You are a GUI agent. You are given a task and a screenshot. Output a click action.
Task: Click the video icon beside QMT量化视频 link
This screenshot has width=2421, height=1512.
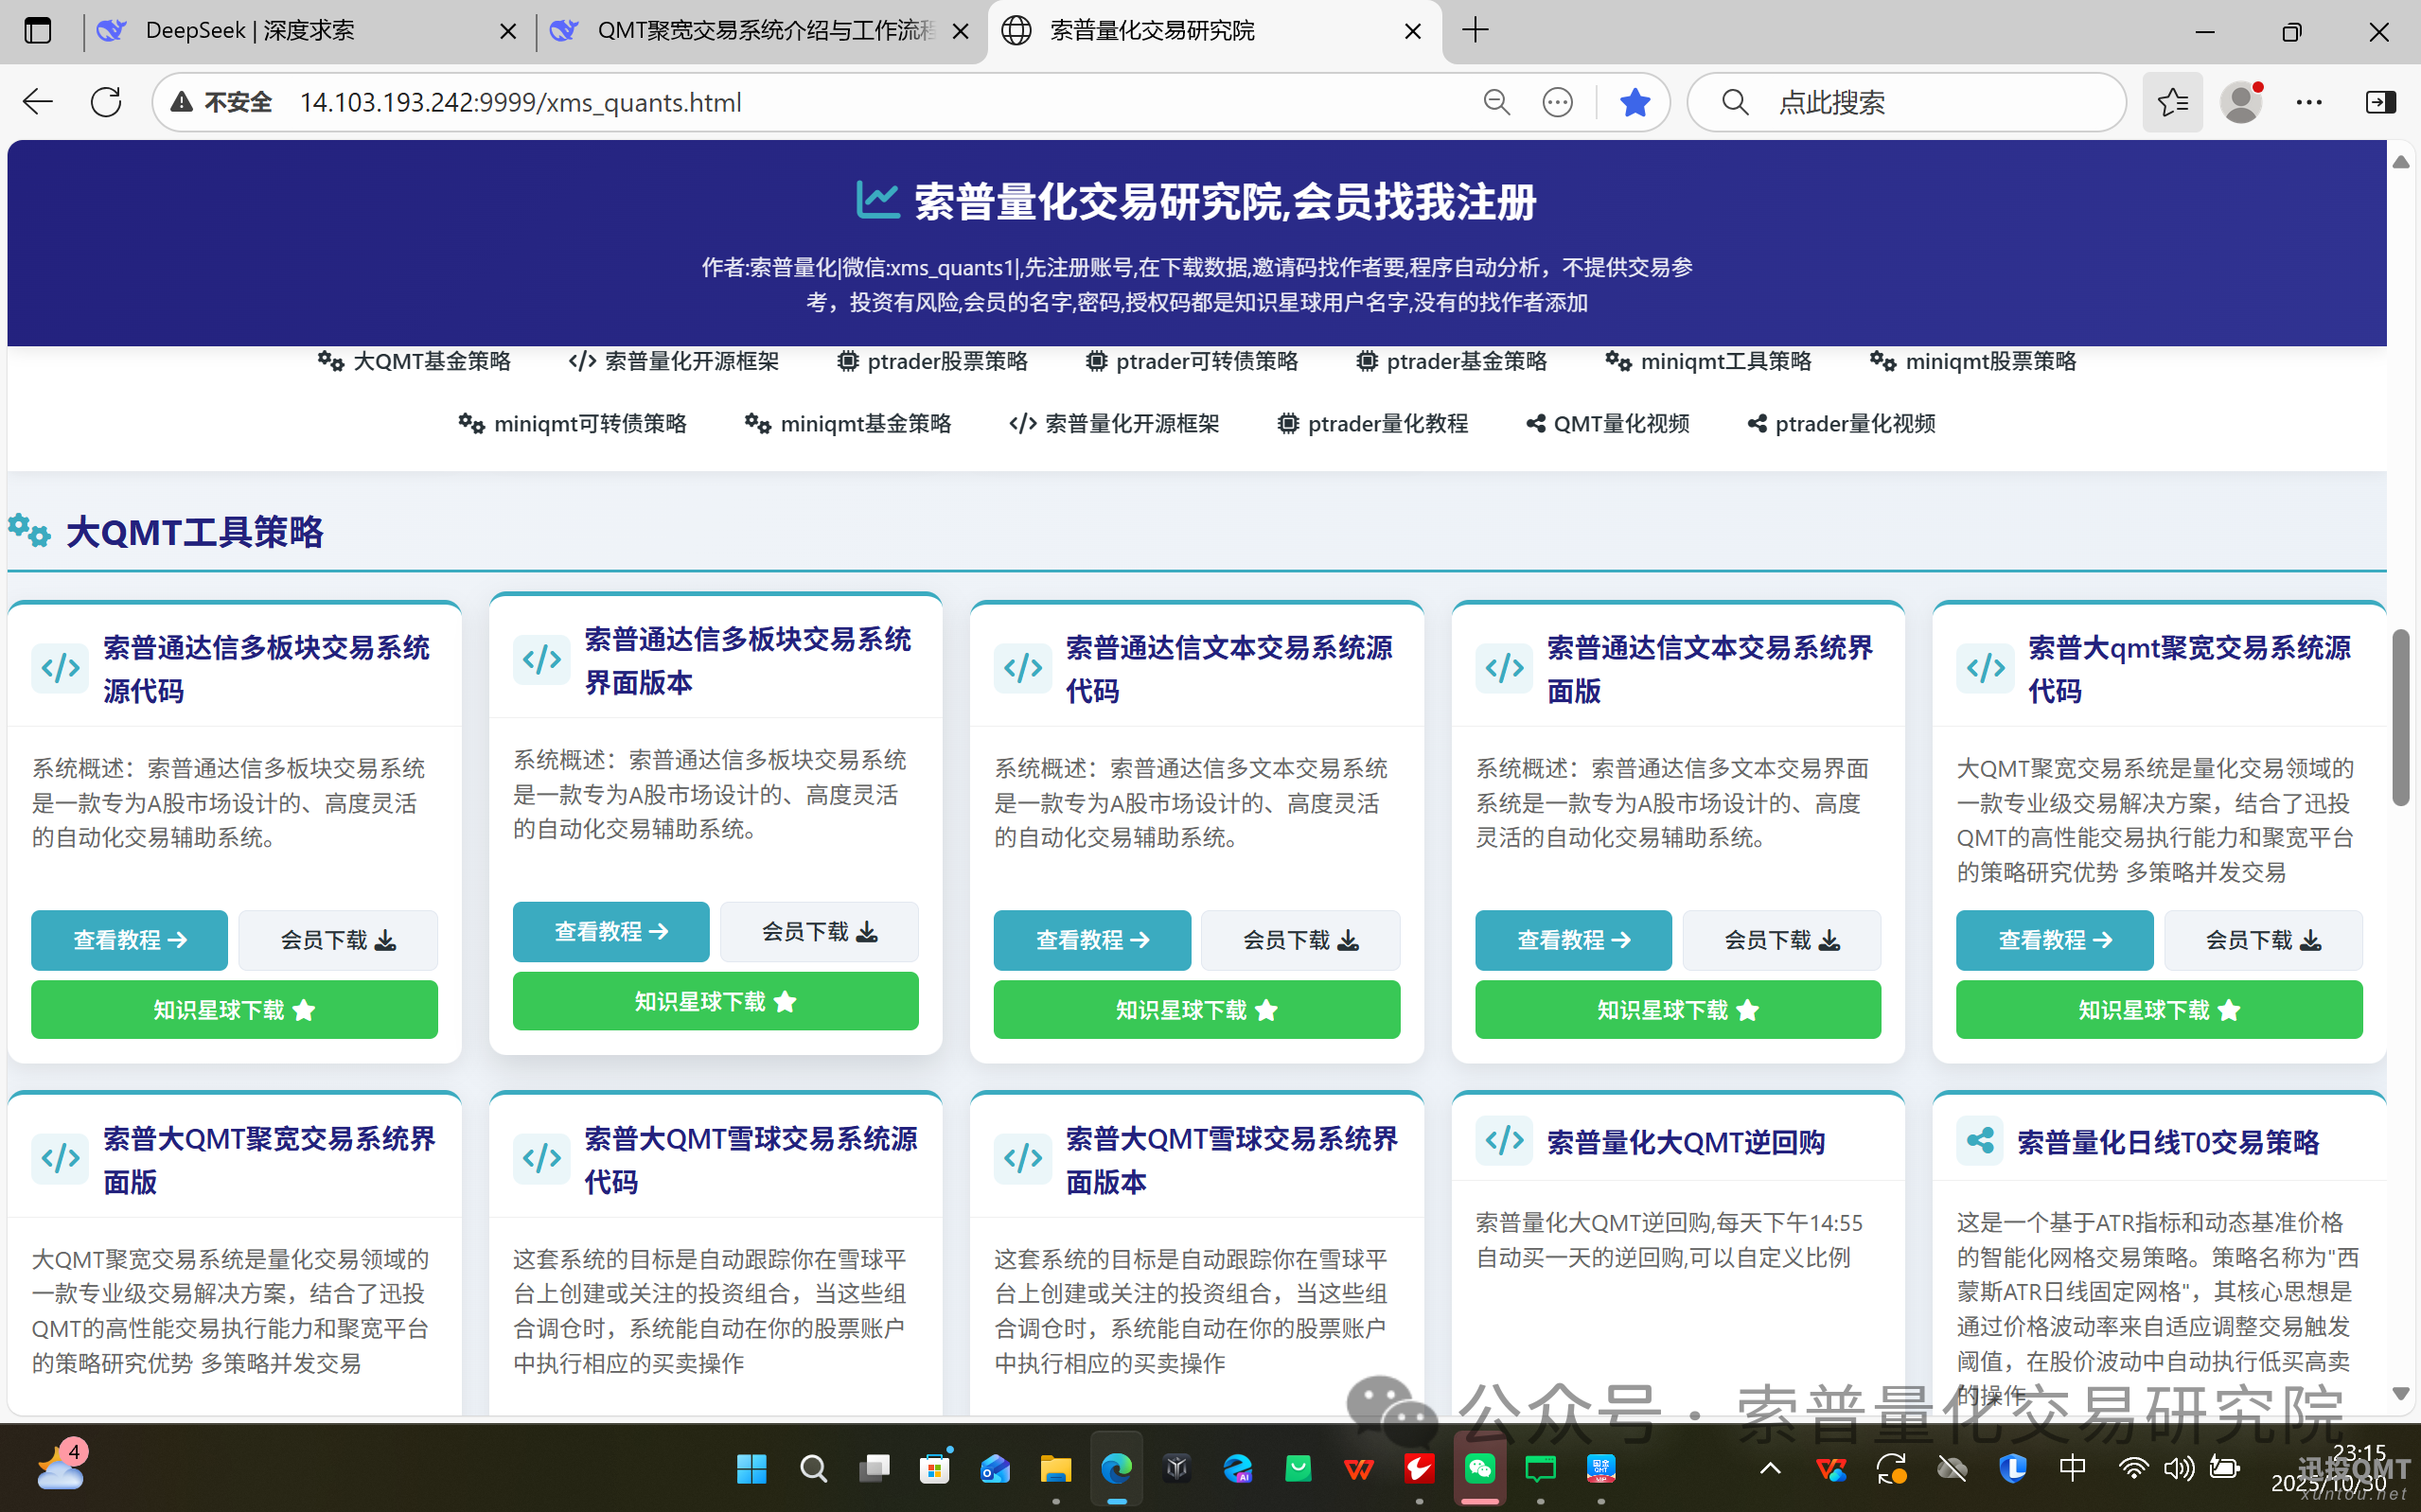[x=1535, y=423]
